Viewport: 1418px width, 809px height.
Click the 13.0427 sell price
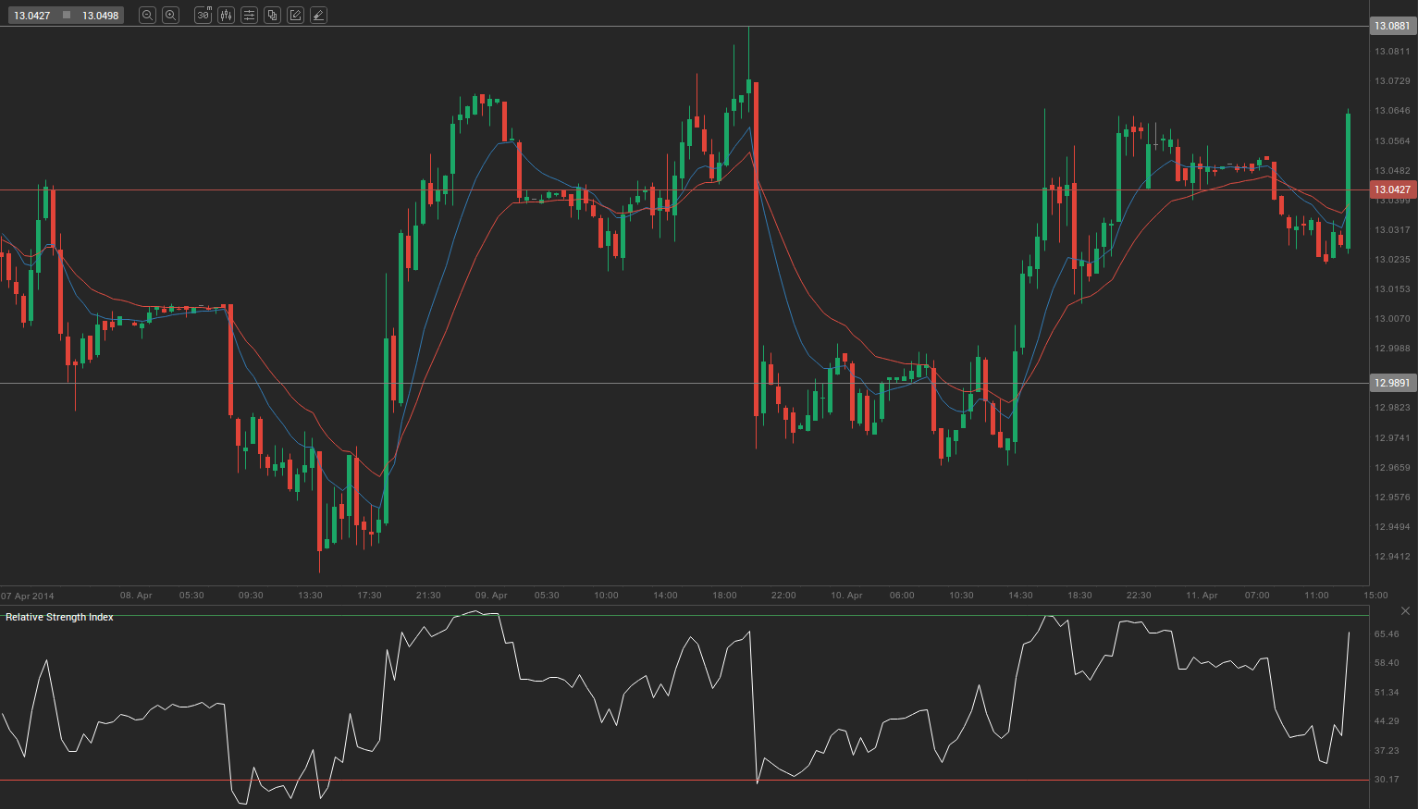tap(32, 15)
